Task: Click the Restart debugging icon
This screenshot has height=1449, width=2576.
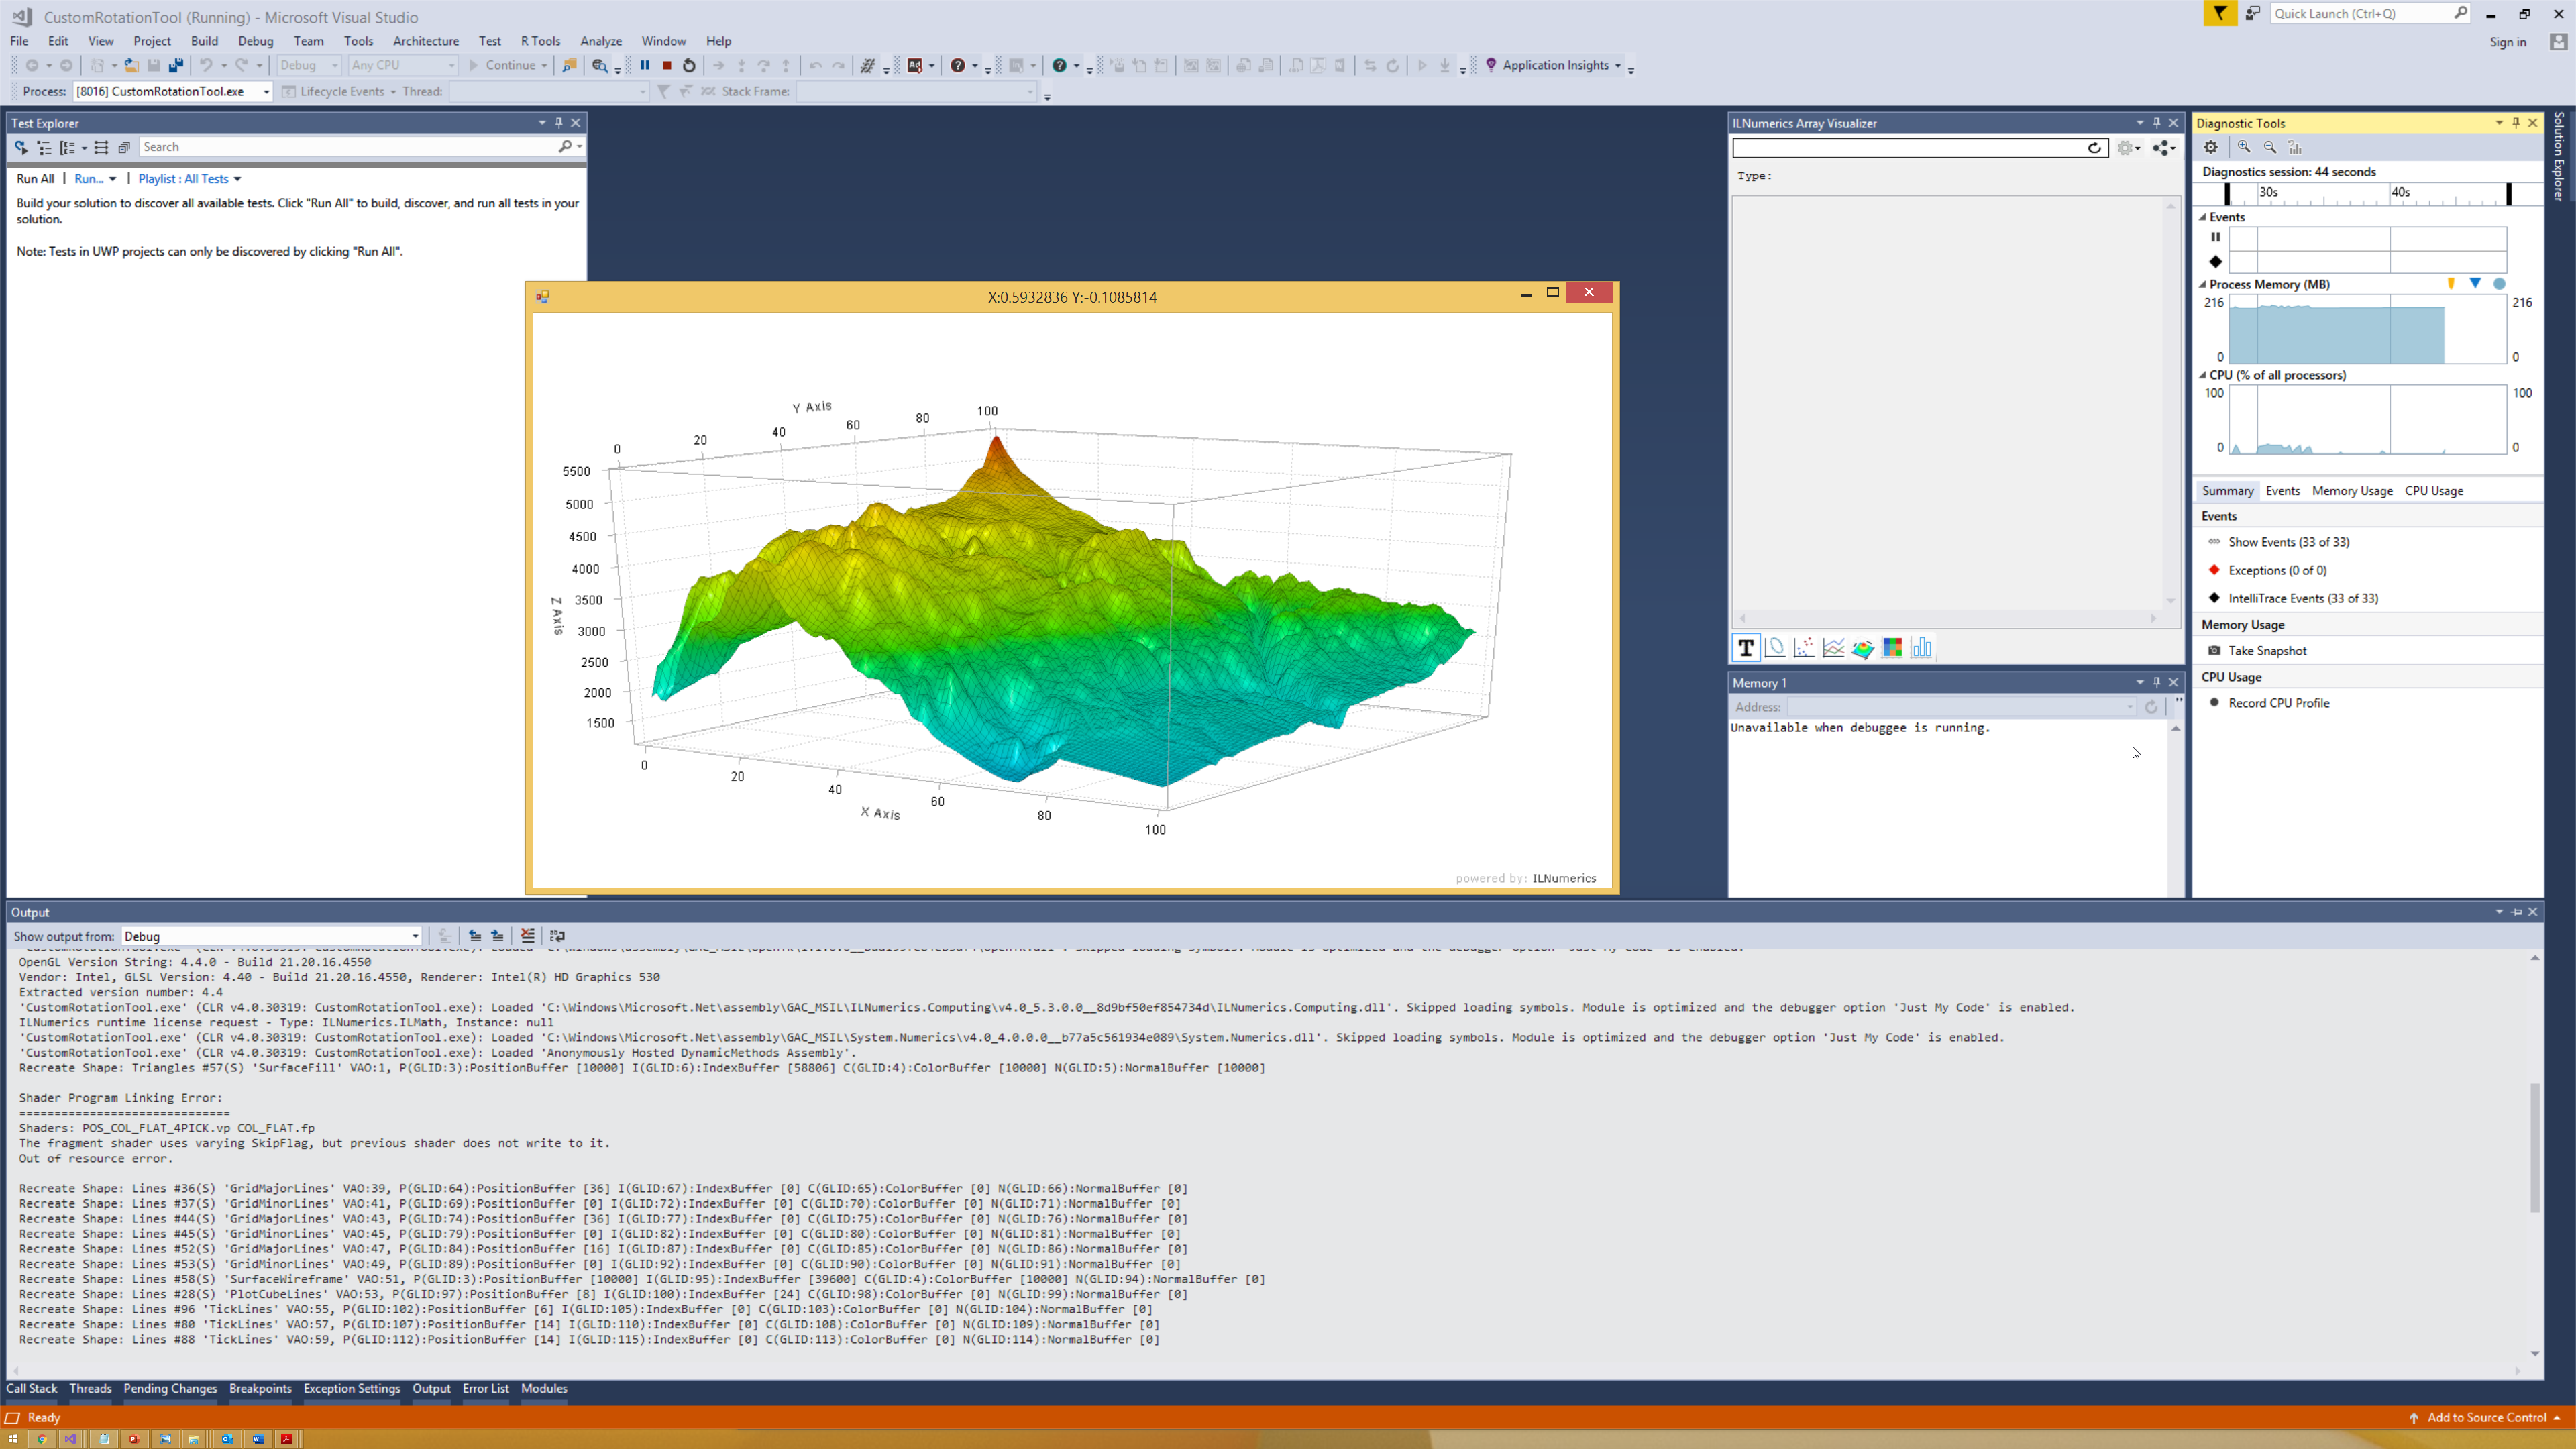Action: pyautogui.click(x=689, y=65)
